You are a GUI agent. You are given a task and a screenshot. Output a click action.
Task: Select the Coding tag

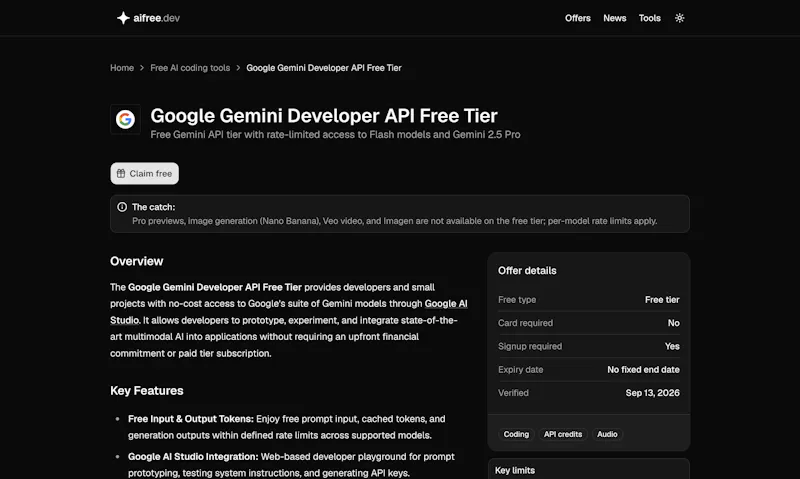click(516, 434)
